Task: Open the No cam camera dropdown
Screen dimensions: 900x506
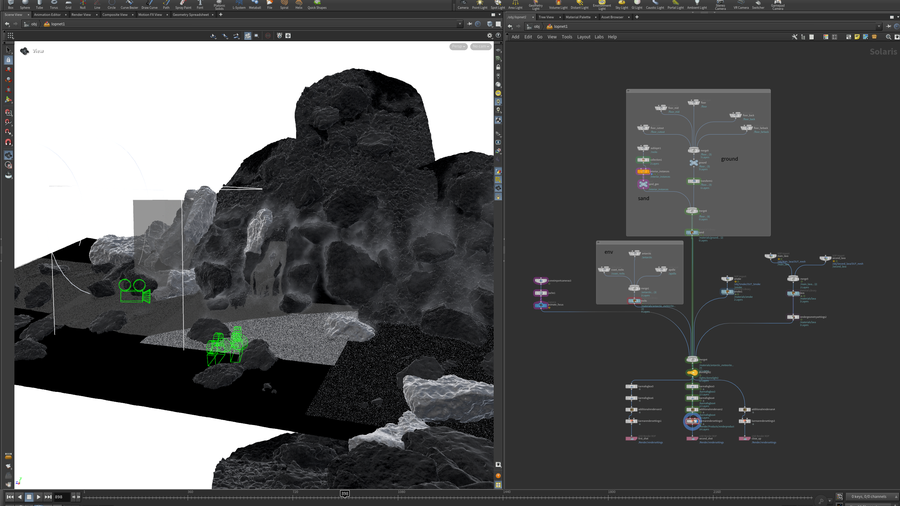Action: click(481, 46)
